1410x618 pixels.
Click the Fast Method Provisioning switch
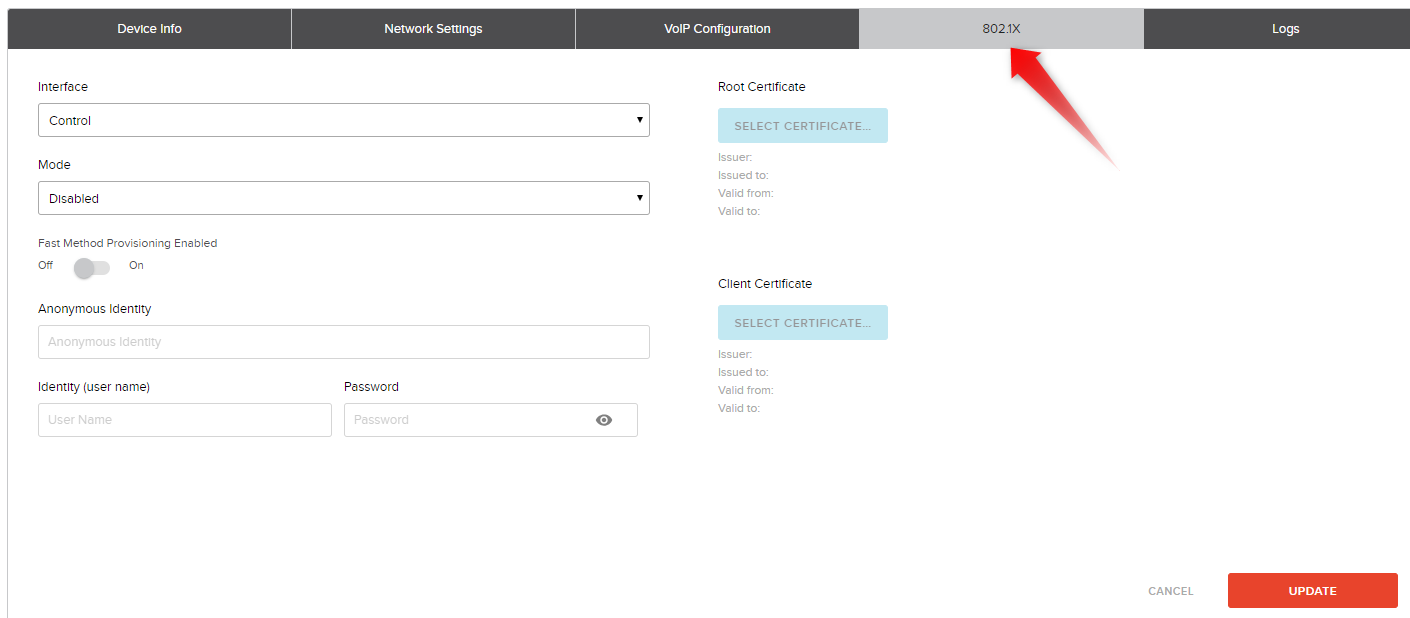(x=91, y=266)
